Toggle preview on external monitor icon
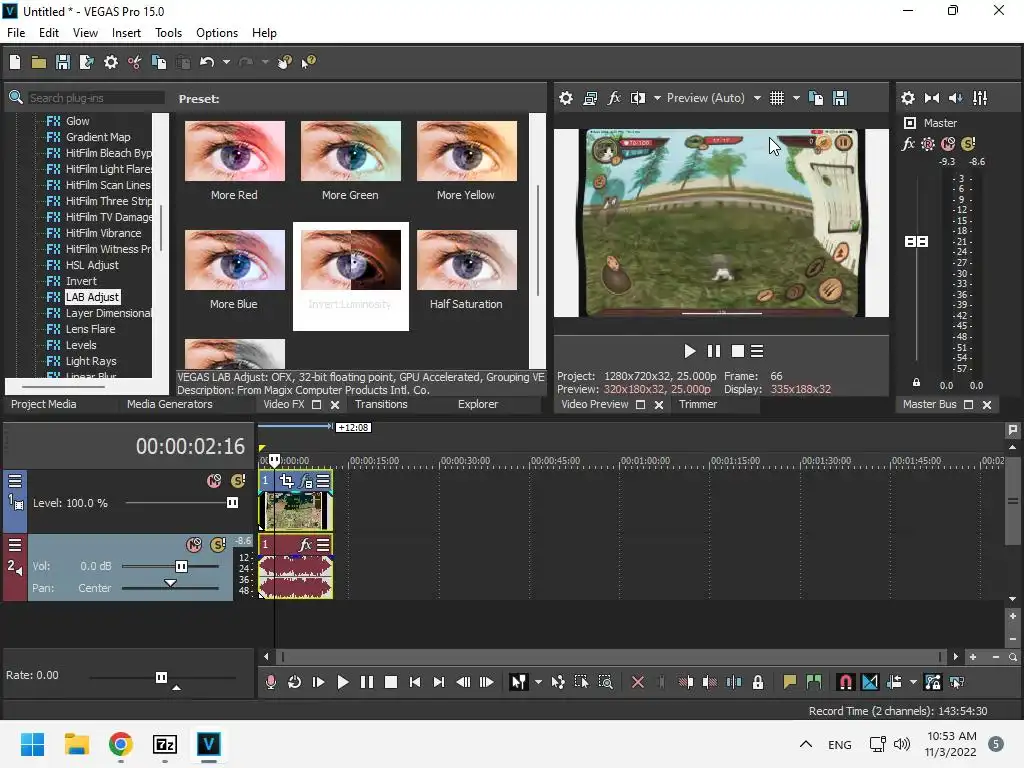Screen dimensions: 1024x768 pyautogui.click(x=590, y=98)
